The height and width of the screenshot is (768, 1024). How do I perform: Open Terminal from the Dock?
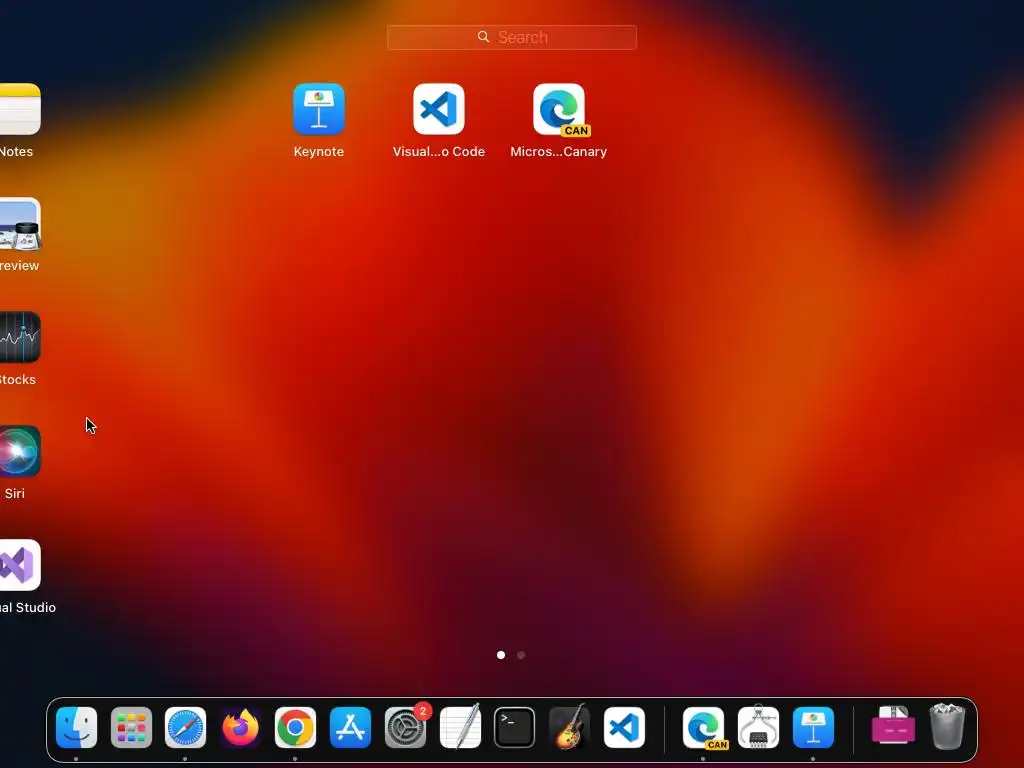[515, 728]
